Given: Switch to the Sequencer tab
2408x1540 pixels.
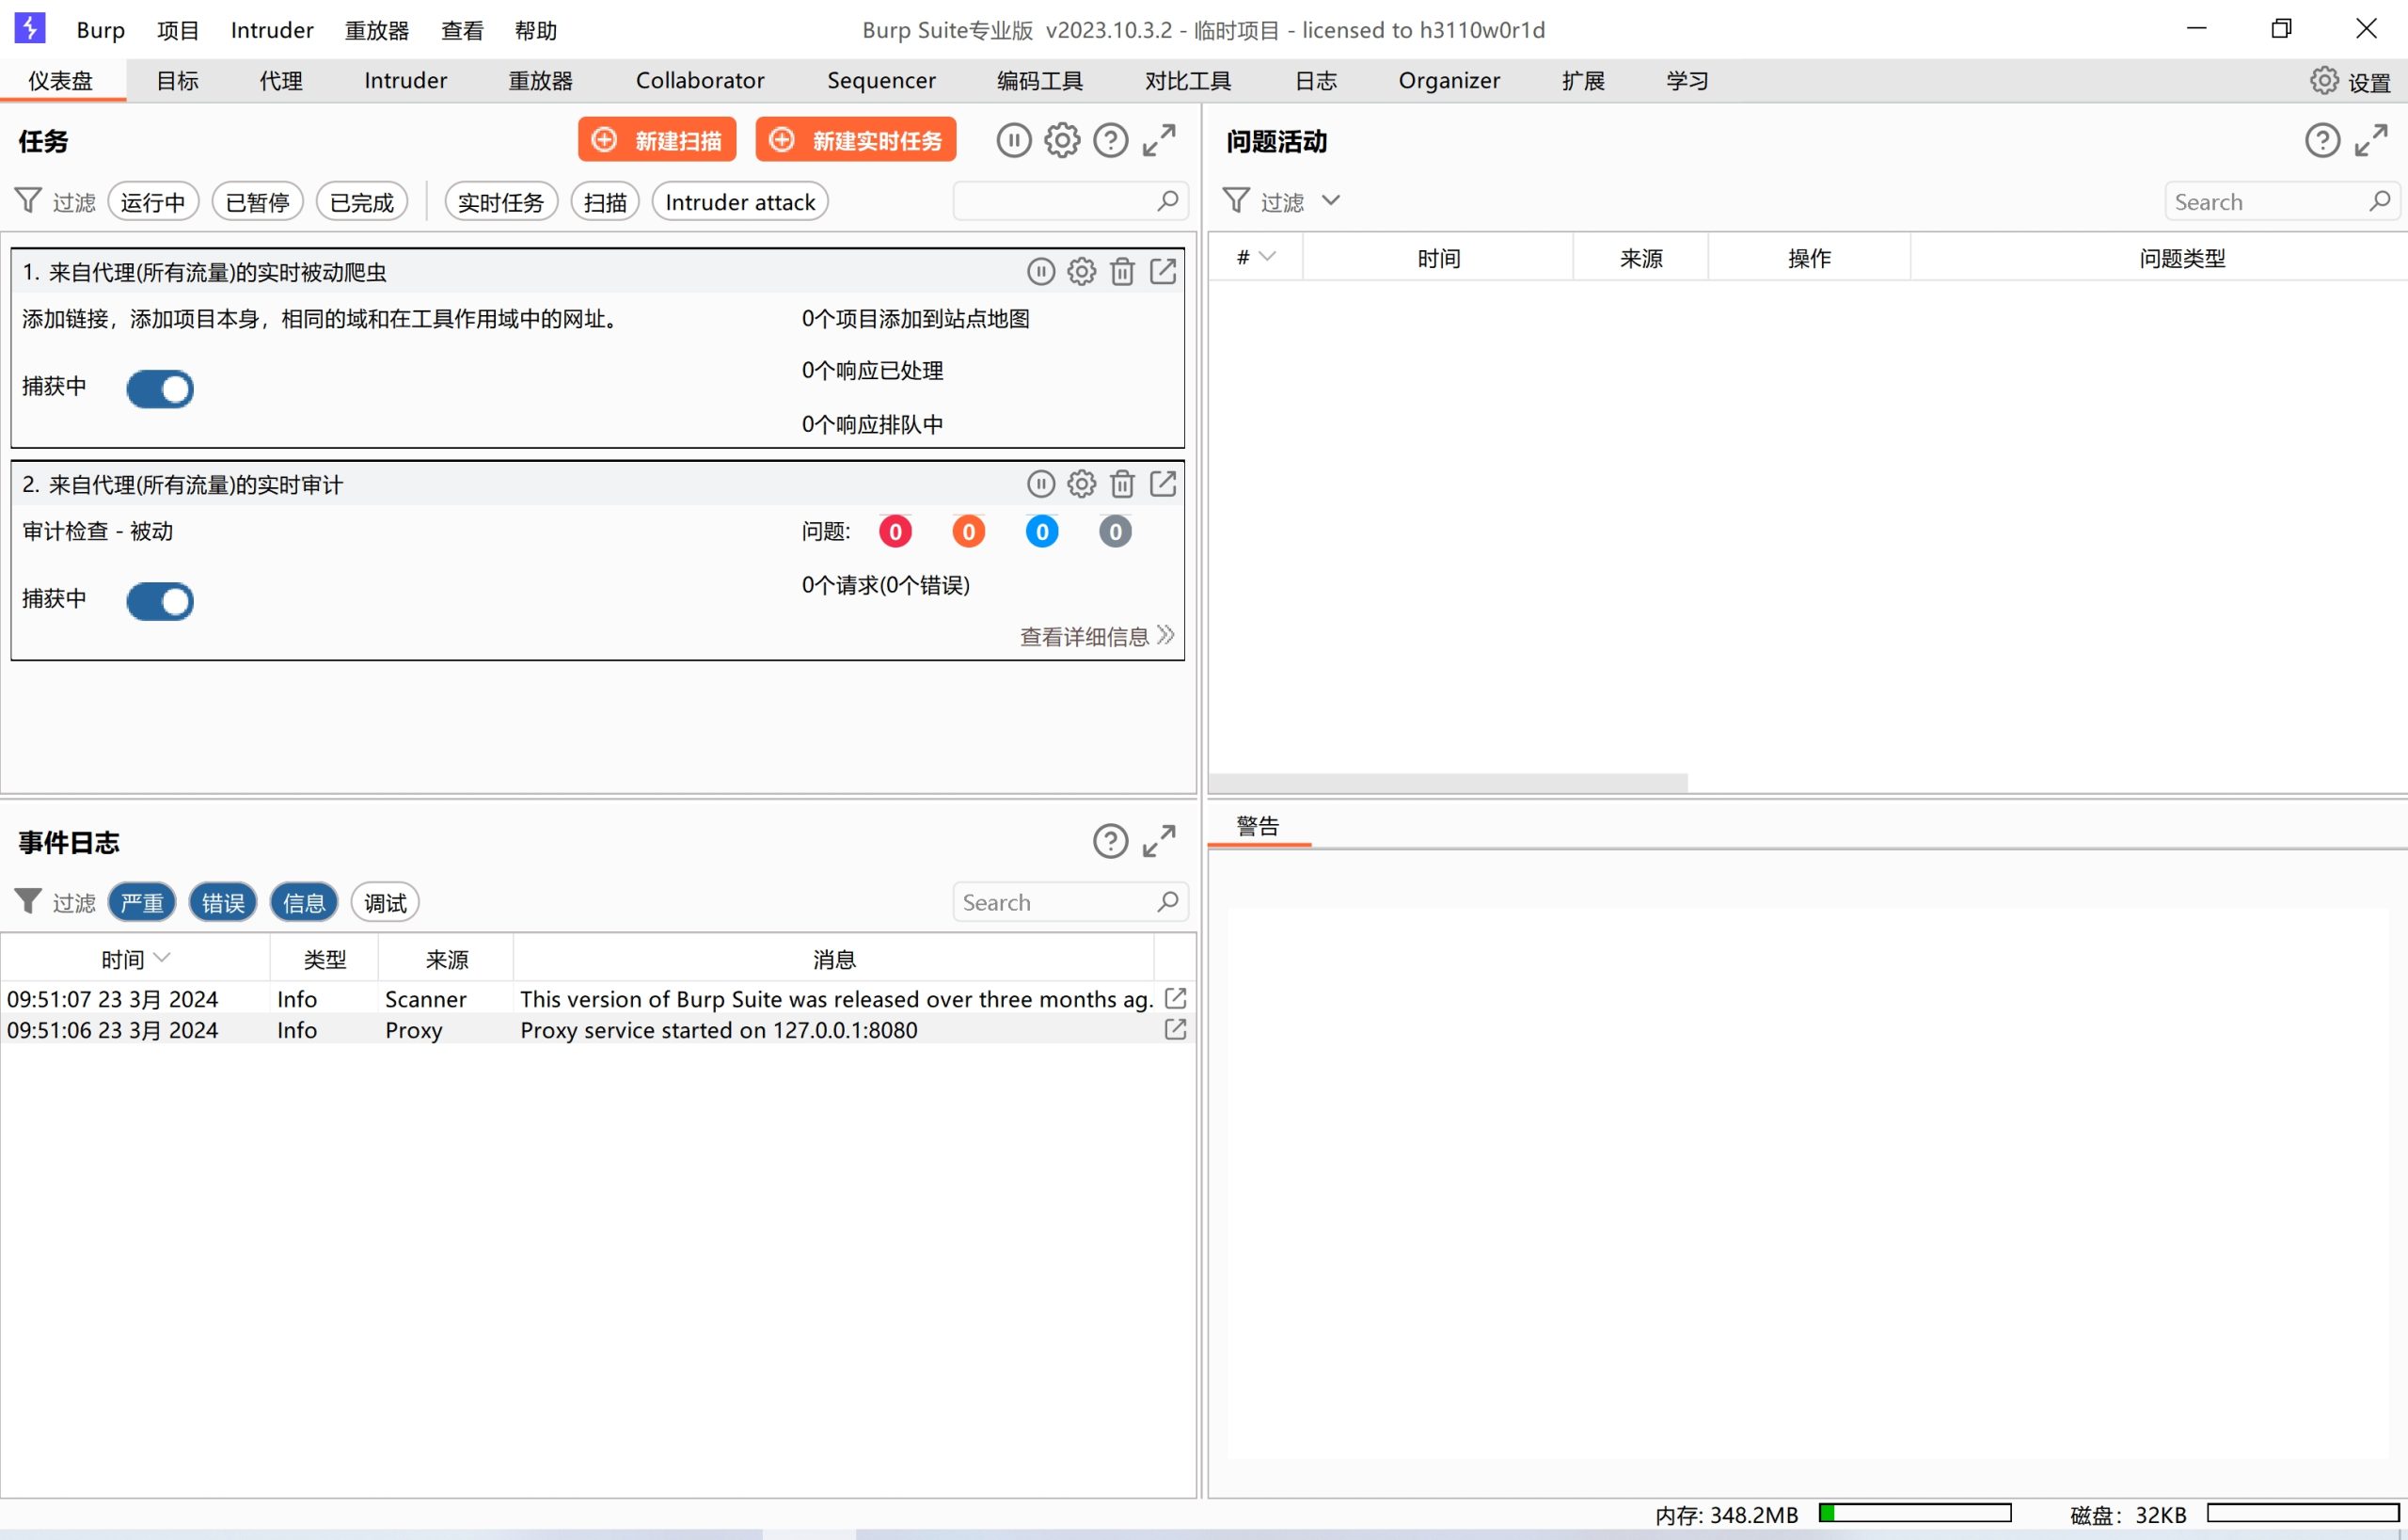Looking at the screenshot, I should 881,80.
